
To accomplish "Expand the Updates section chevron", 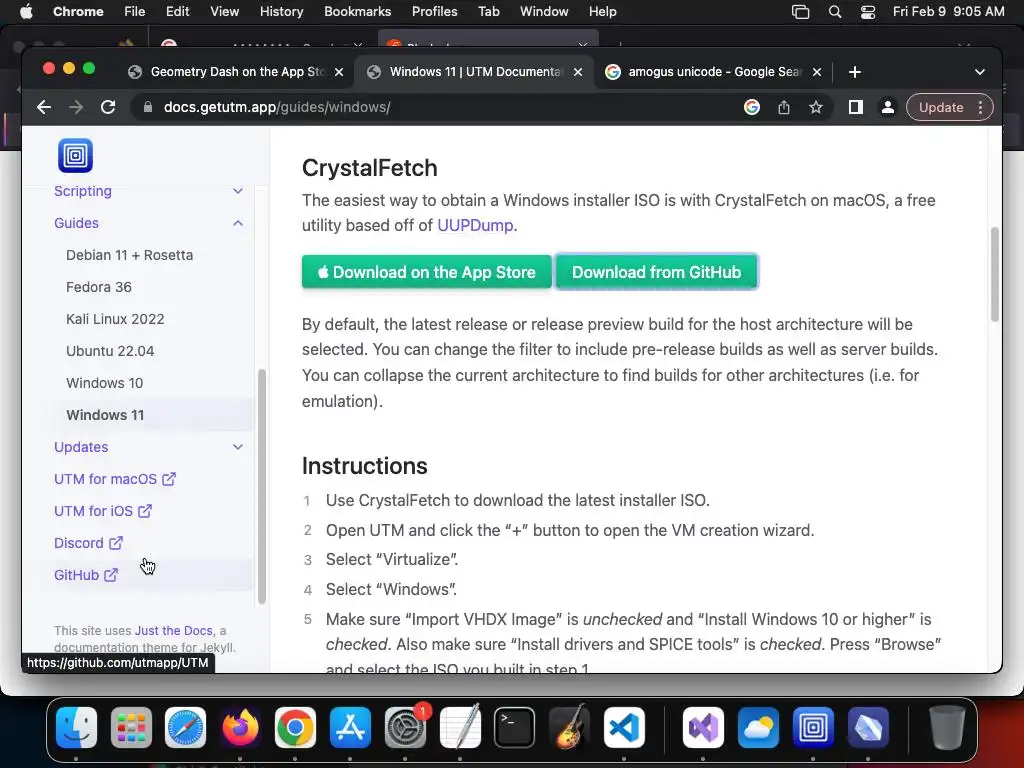I will [x=238, y=447].
